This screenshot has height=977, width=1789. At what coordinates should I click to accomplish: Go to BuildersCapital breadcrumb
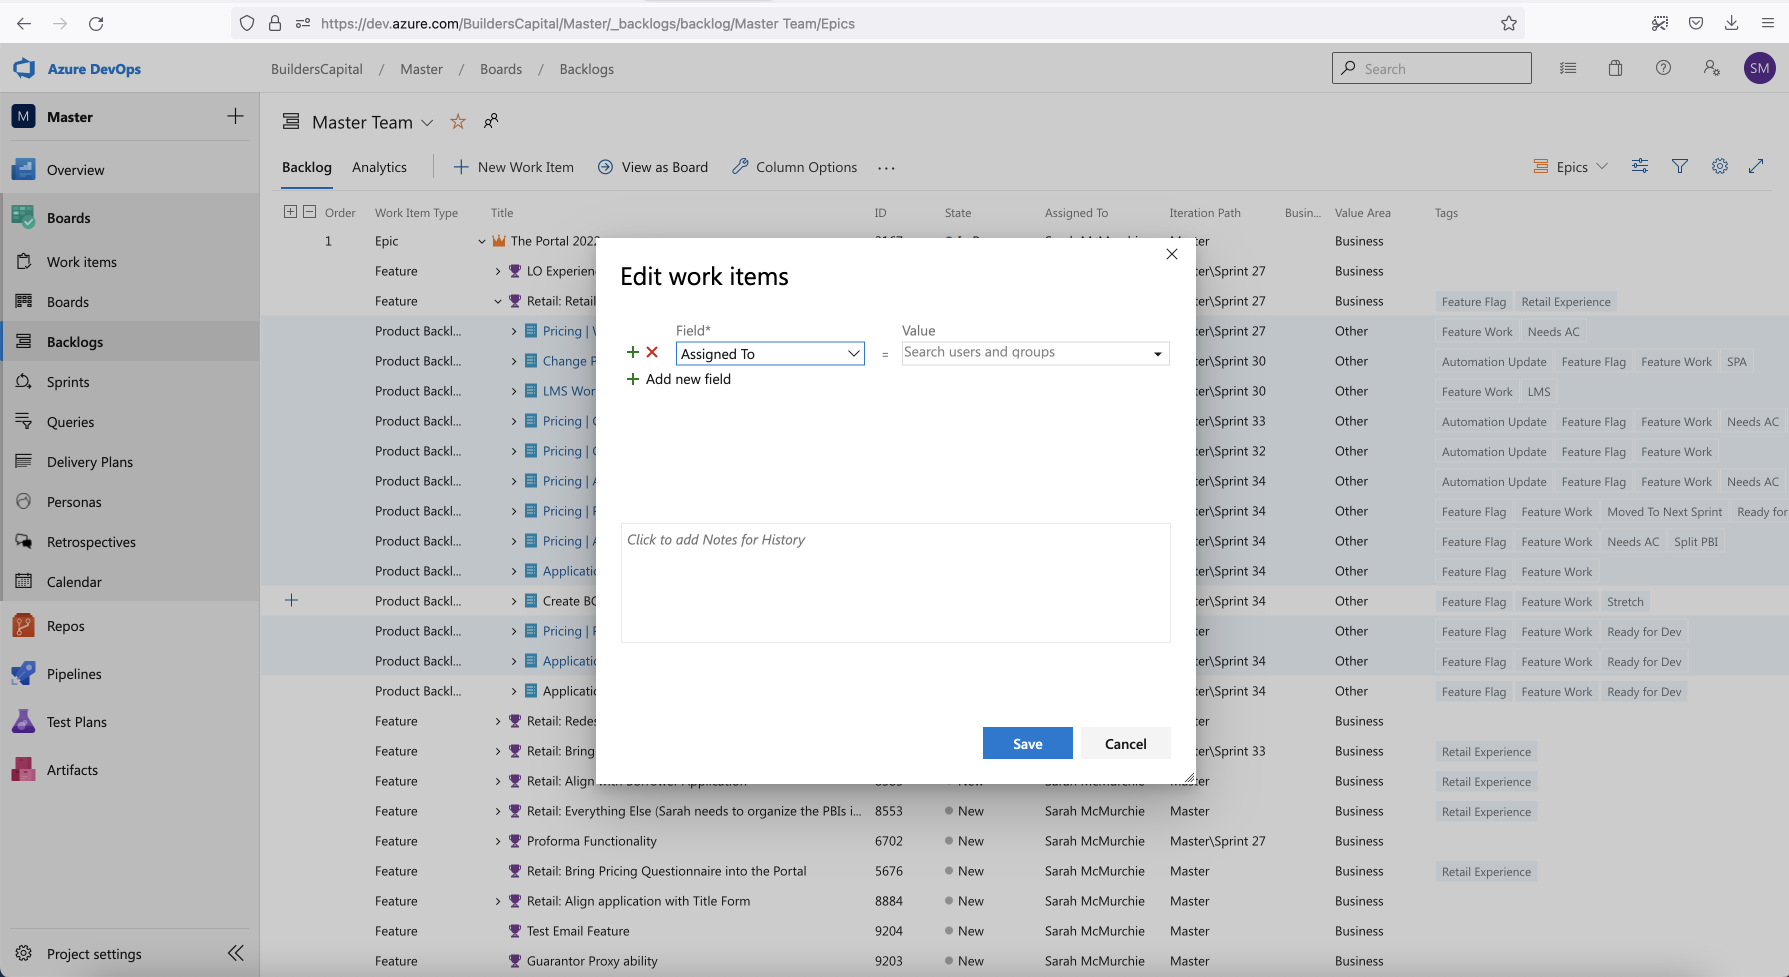click(317, 69)
